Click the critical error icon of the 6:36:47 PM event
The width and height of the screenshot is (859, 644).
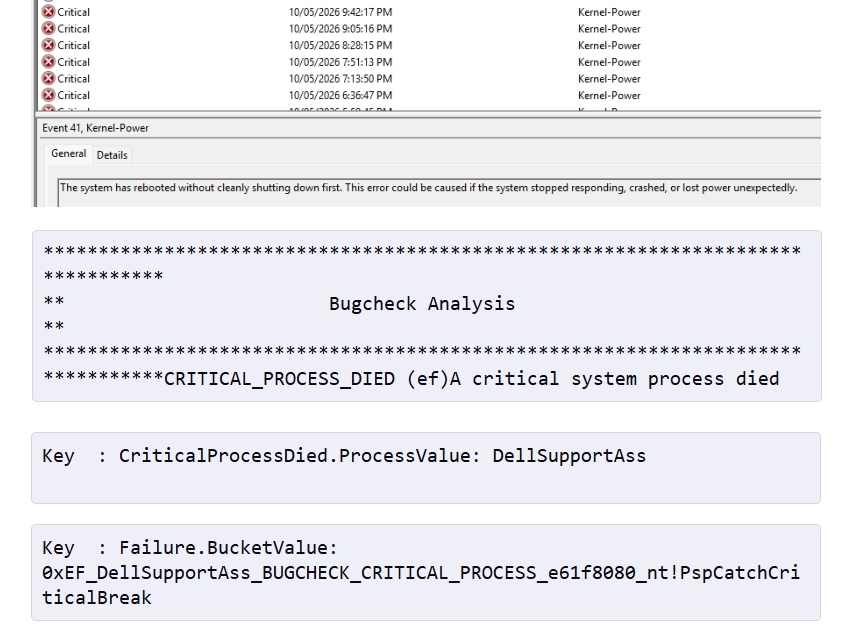click(x=49, y=95)
